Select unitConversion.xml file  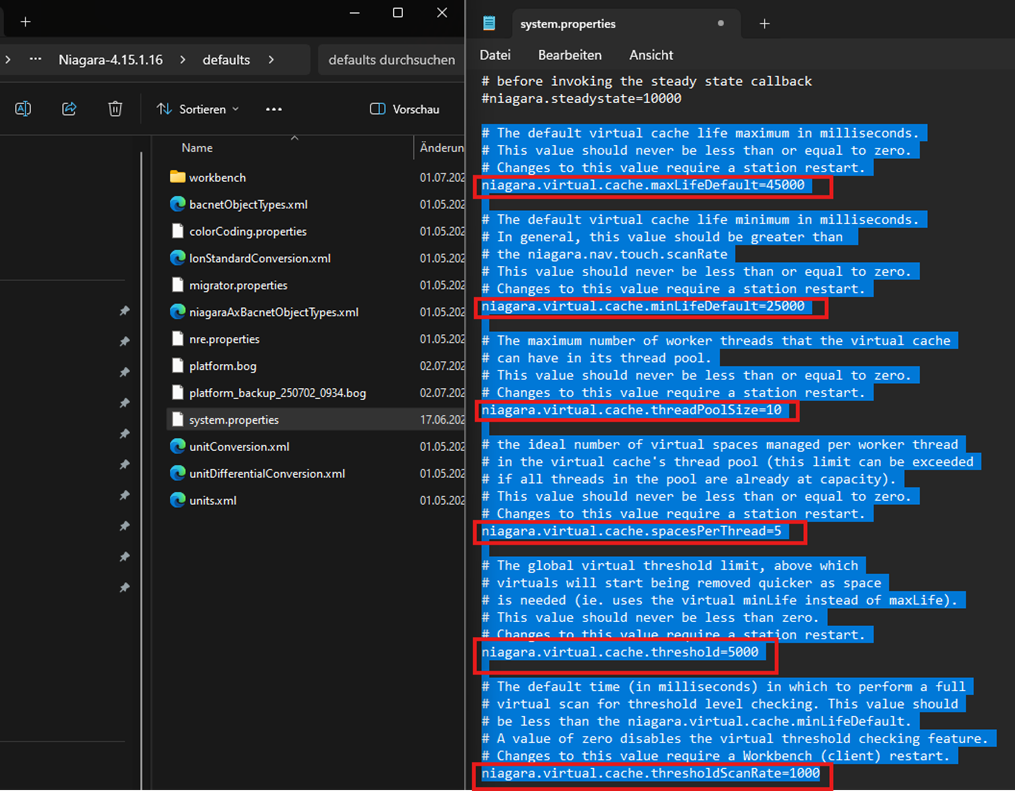(239, 447)
